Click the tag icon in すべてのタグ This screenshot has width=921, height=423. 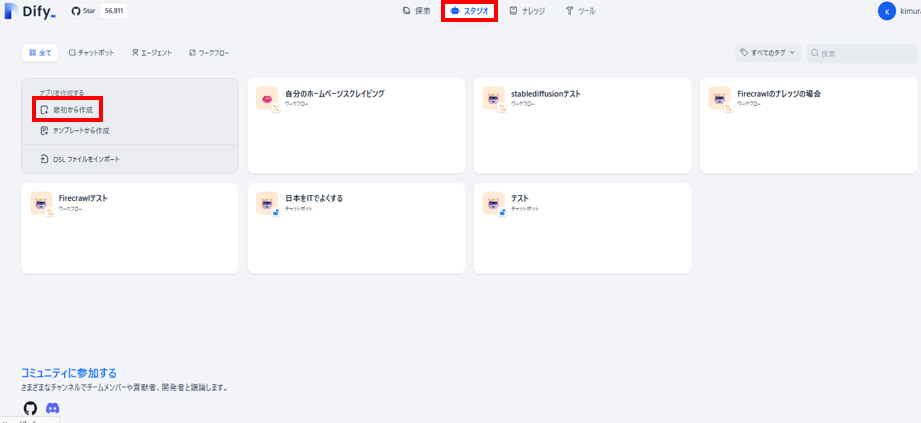[x=744, y=53]
